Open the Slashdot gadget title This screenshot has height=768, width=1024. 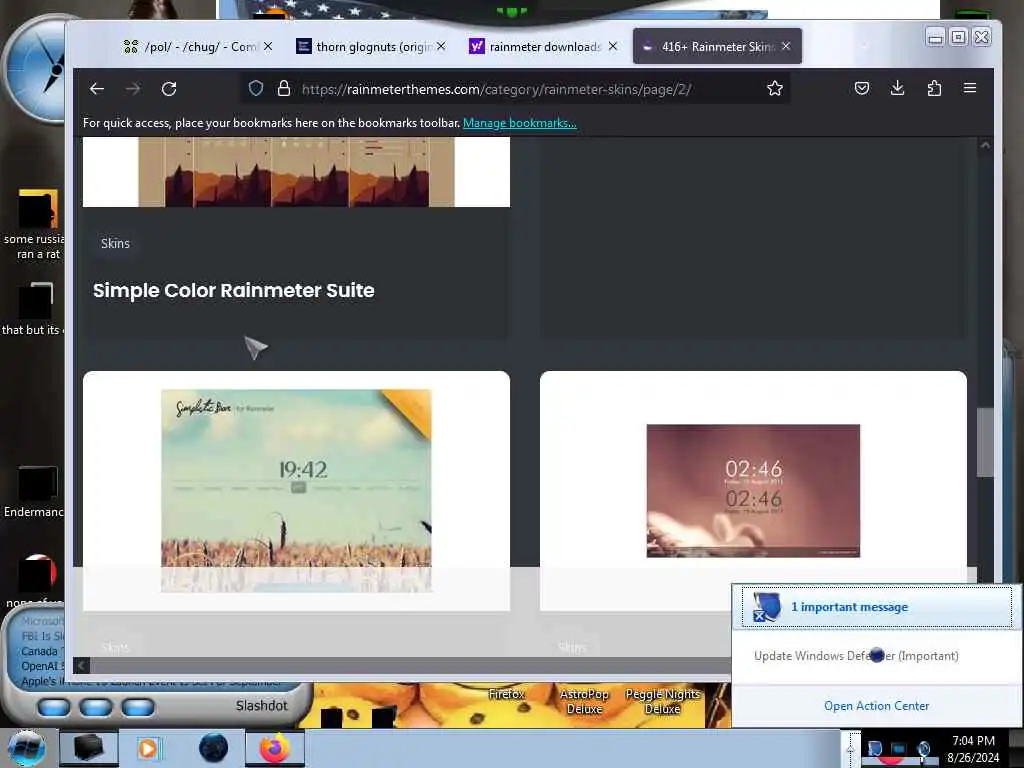click(261, 706)
